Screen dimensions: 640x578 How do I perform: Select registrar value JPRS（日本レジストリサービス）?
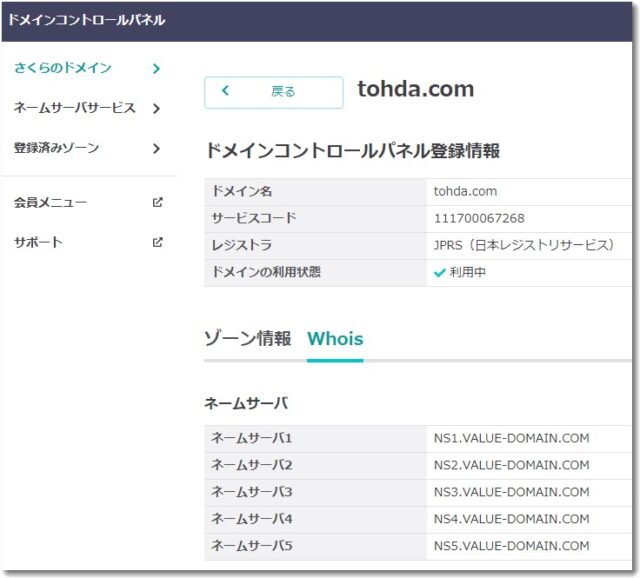click(524, 245)
